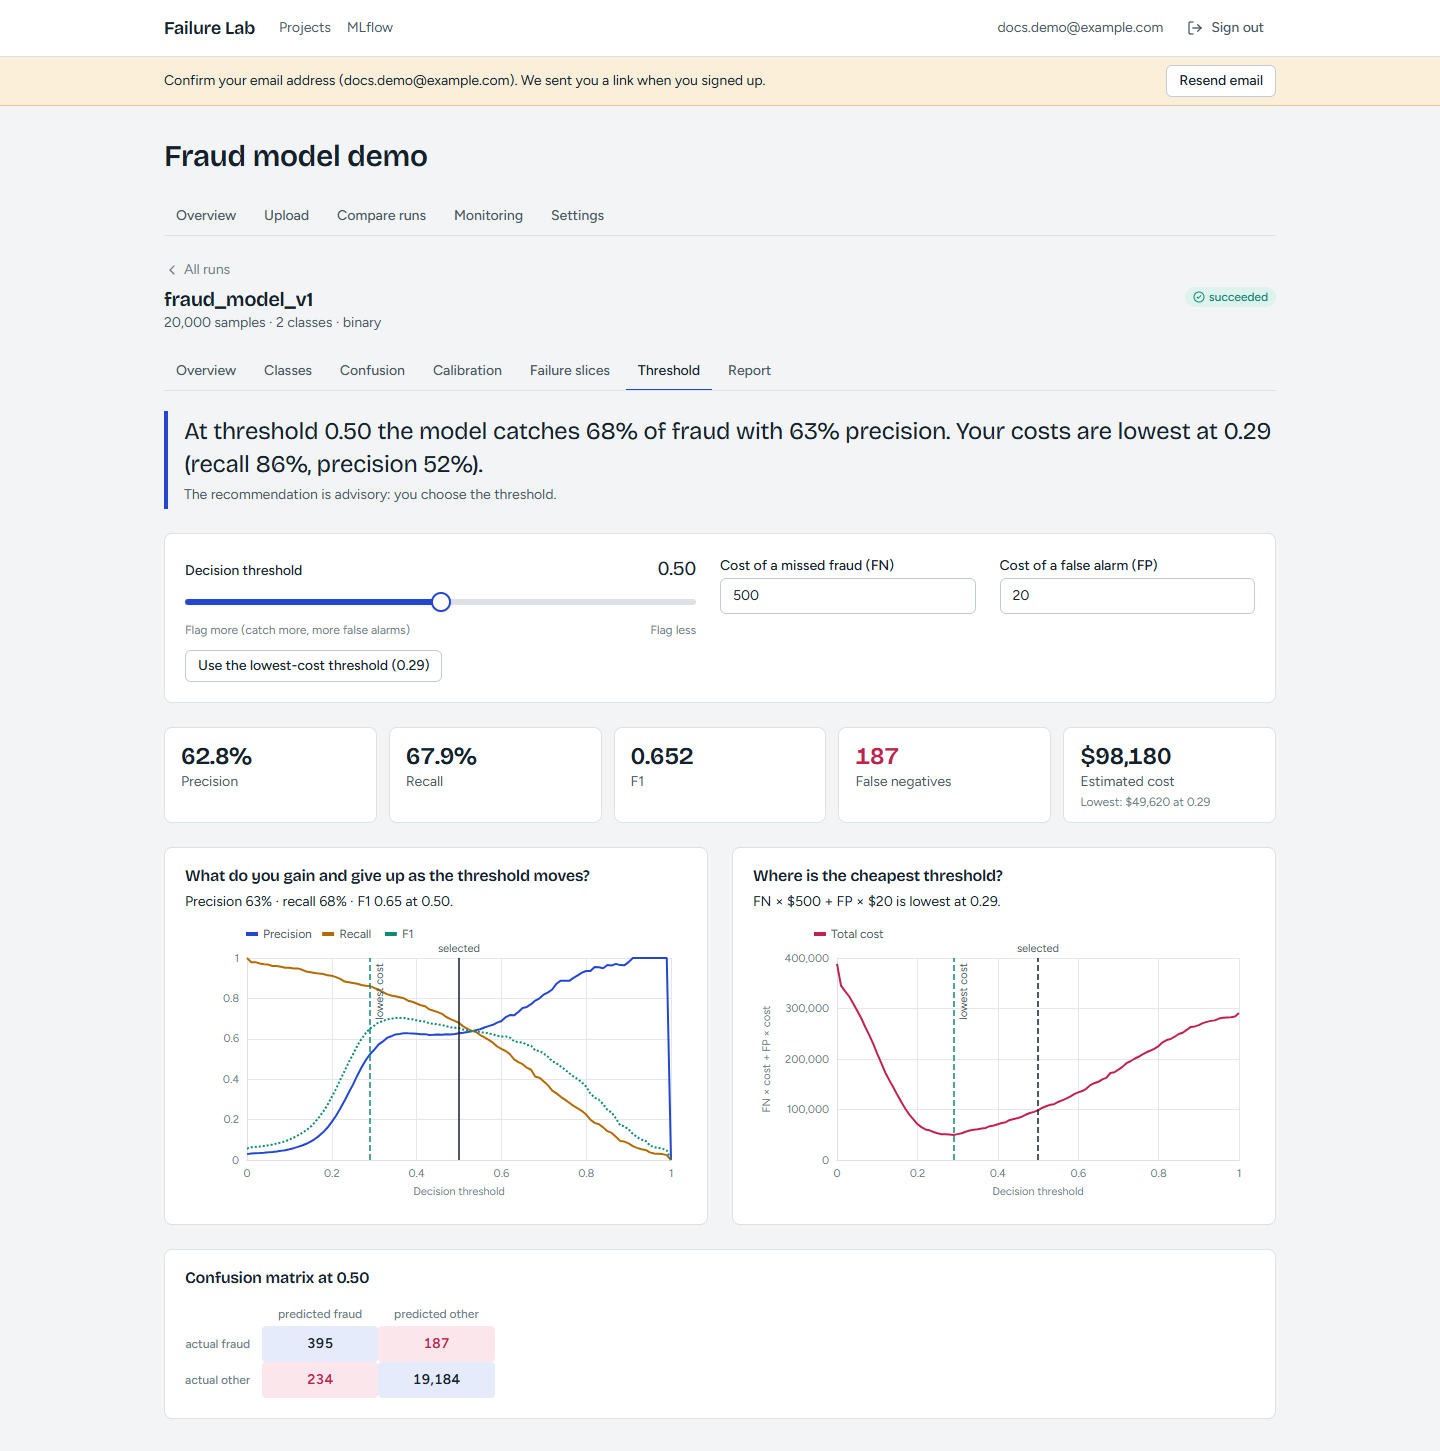Go back to All runs

click(198, 270)
